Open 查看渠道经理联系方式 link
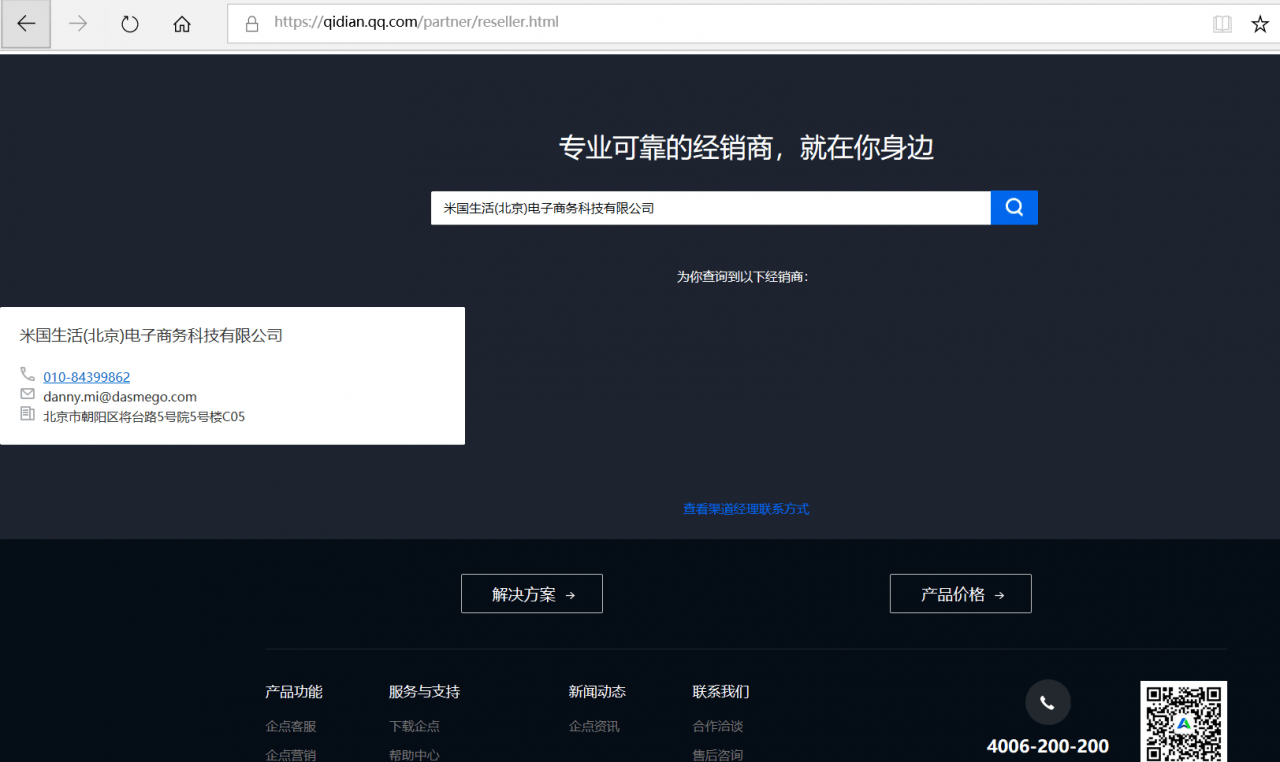 (x=746, y=508)
